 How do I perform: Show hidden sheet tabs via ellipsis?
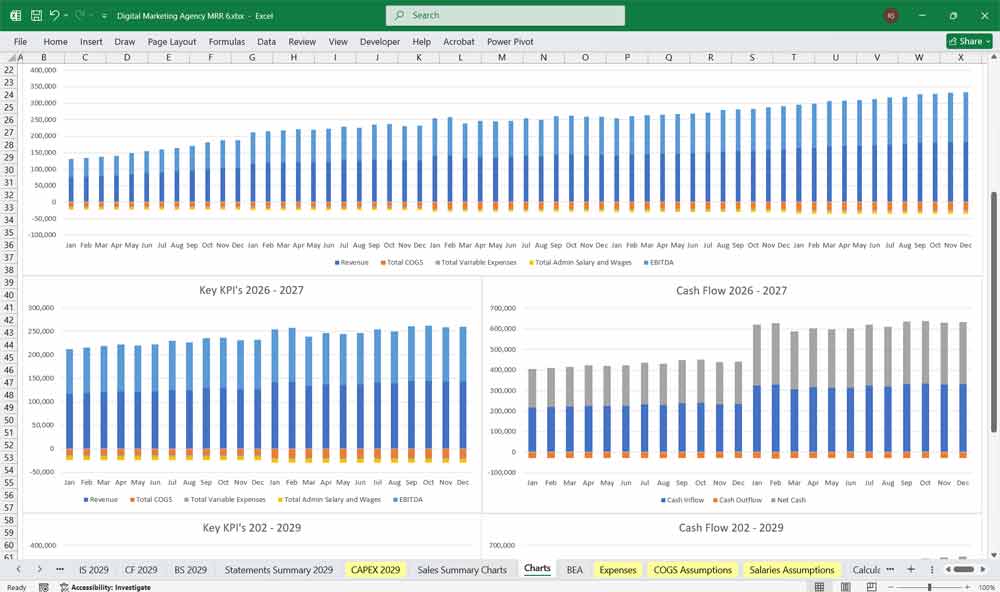pos(59,569)
